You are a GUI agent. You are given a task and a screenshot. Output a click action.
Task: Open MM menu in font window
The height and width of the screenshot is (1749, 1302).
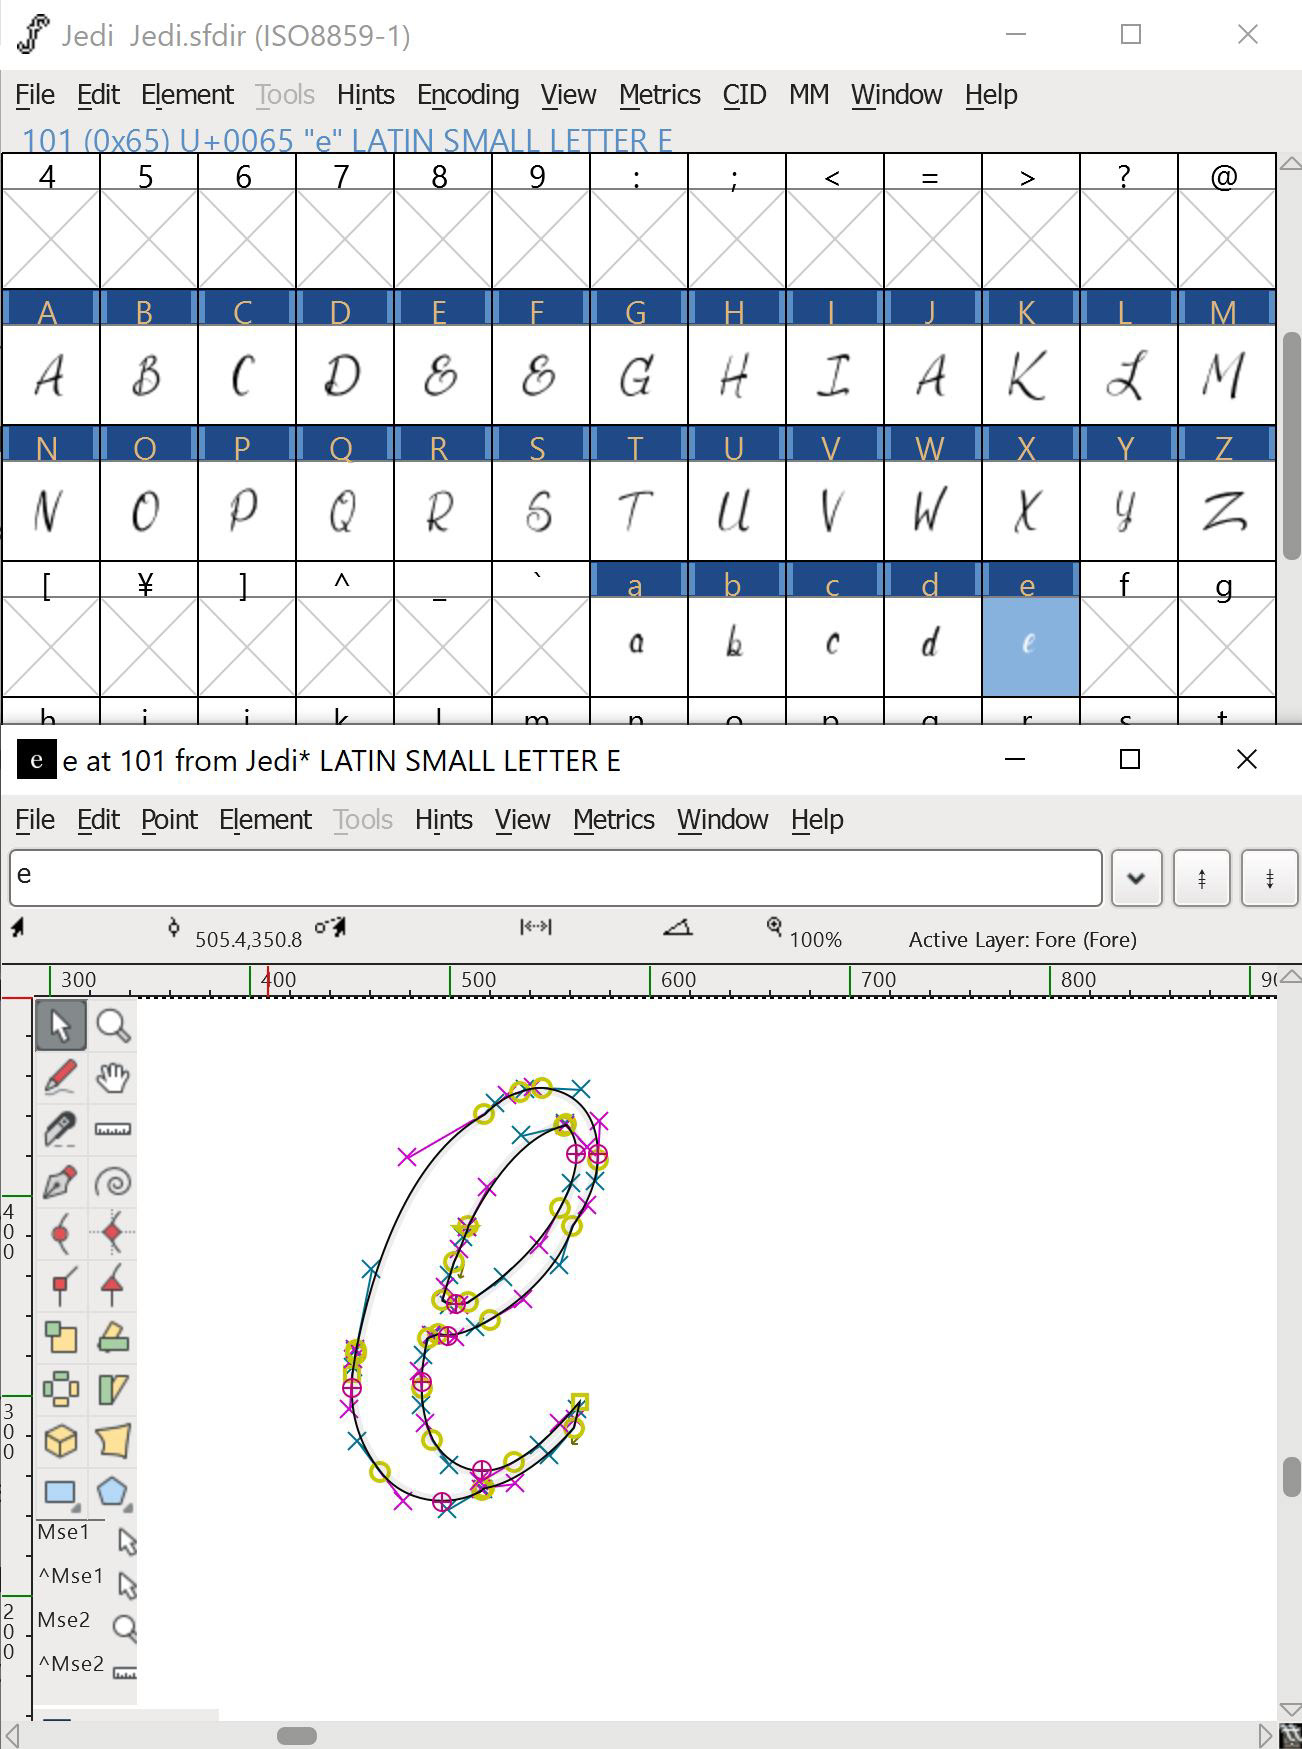(809, 95)
